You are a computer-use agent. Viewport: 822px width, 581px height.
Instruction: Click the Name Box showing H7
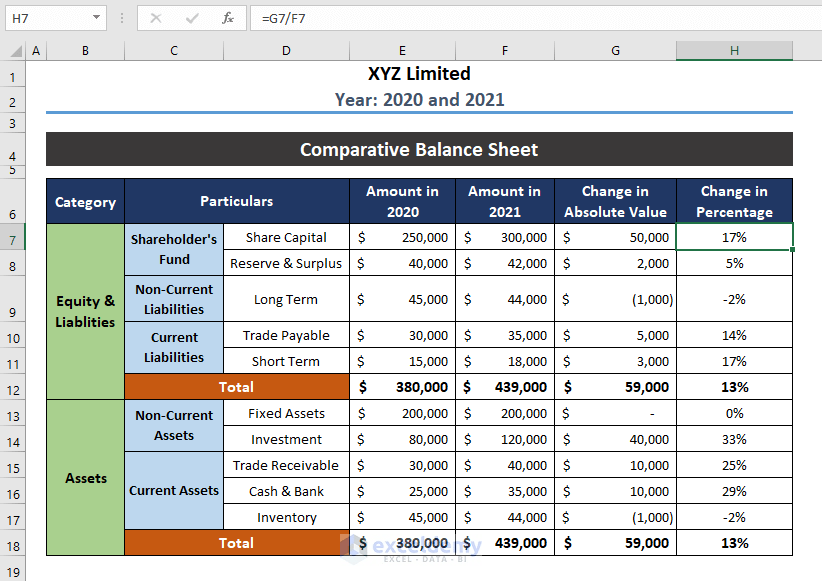(45, 17)
